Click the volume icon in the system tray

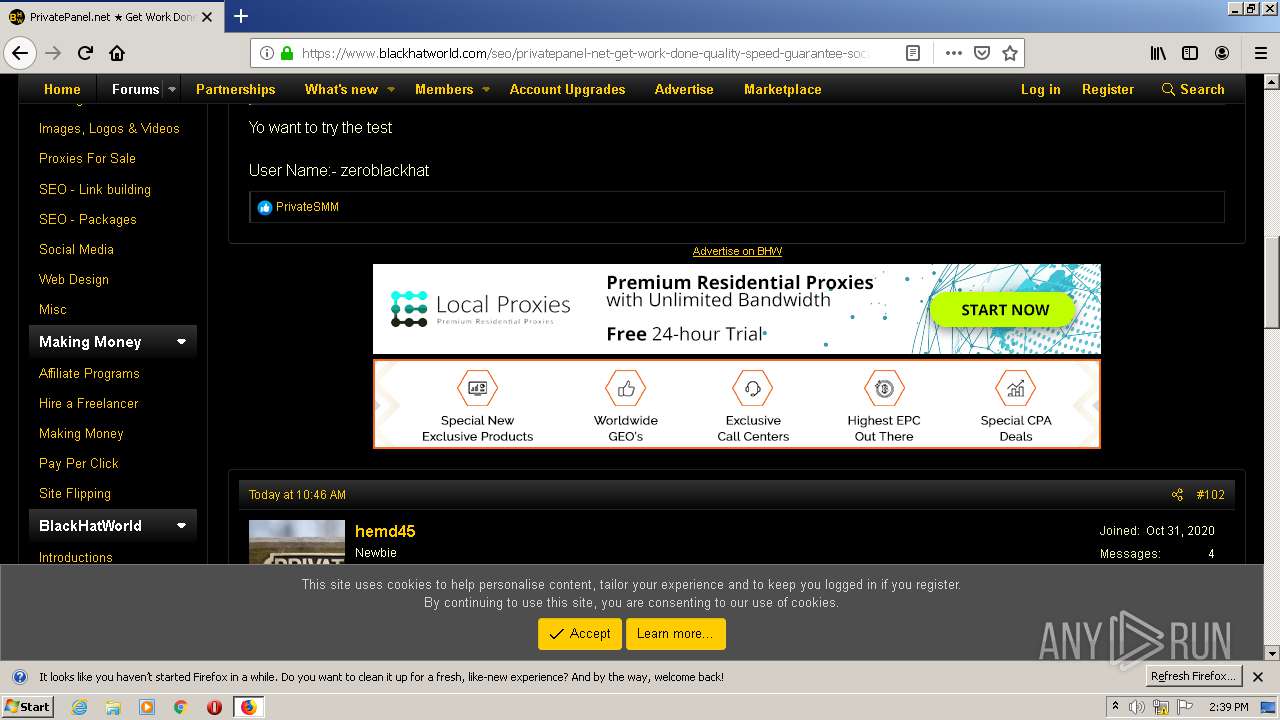(1138, 707)
